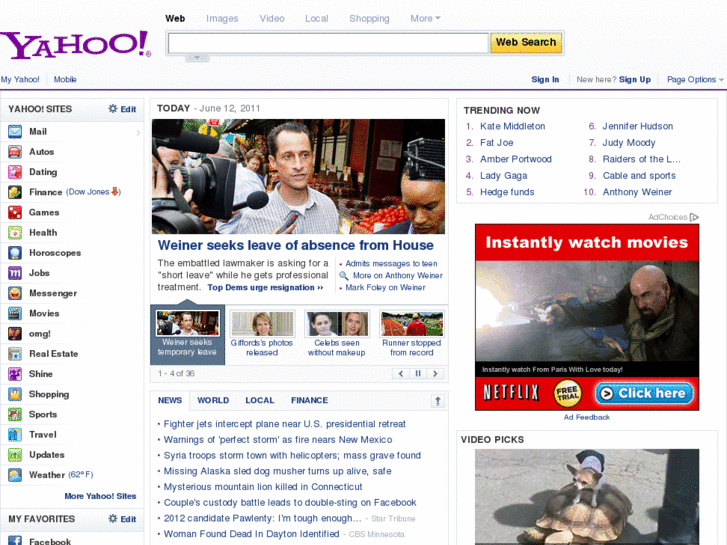Click the Autos car icon
This screenshot has width=727, height=545.
tap(15, 152)
